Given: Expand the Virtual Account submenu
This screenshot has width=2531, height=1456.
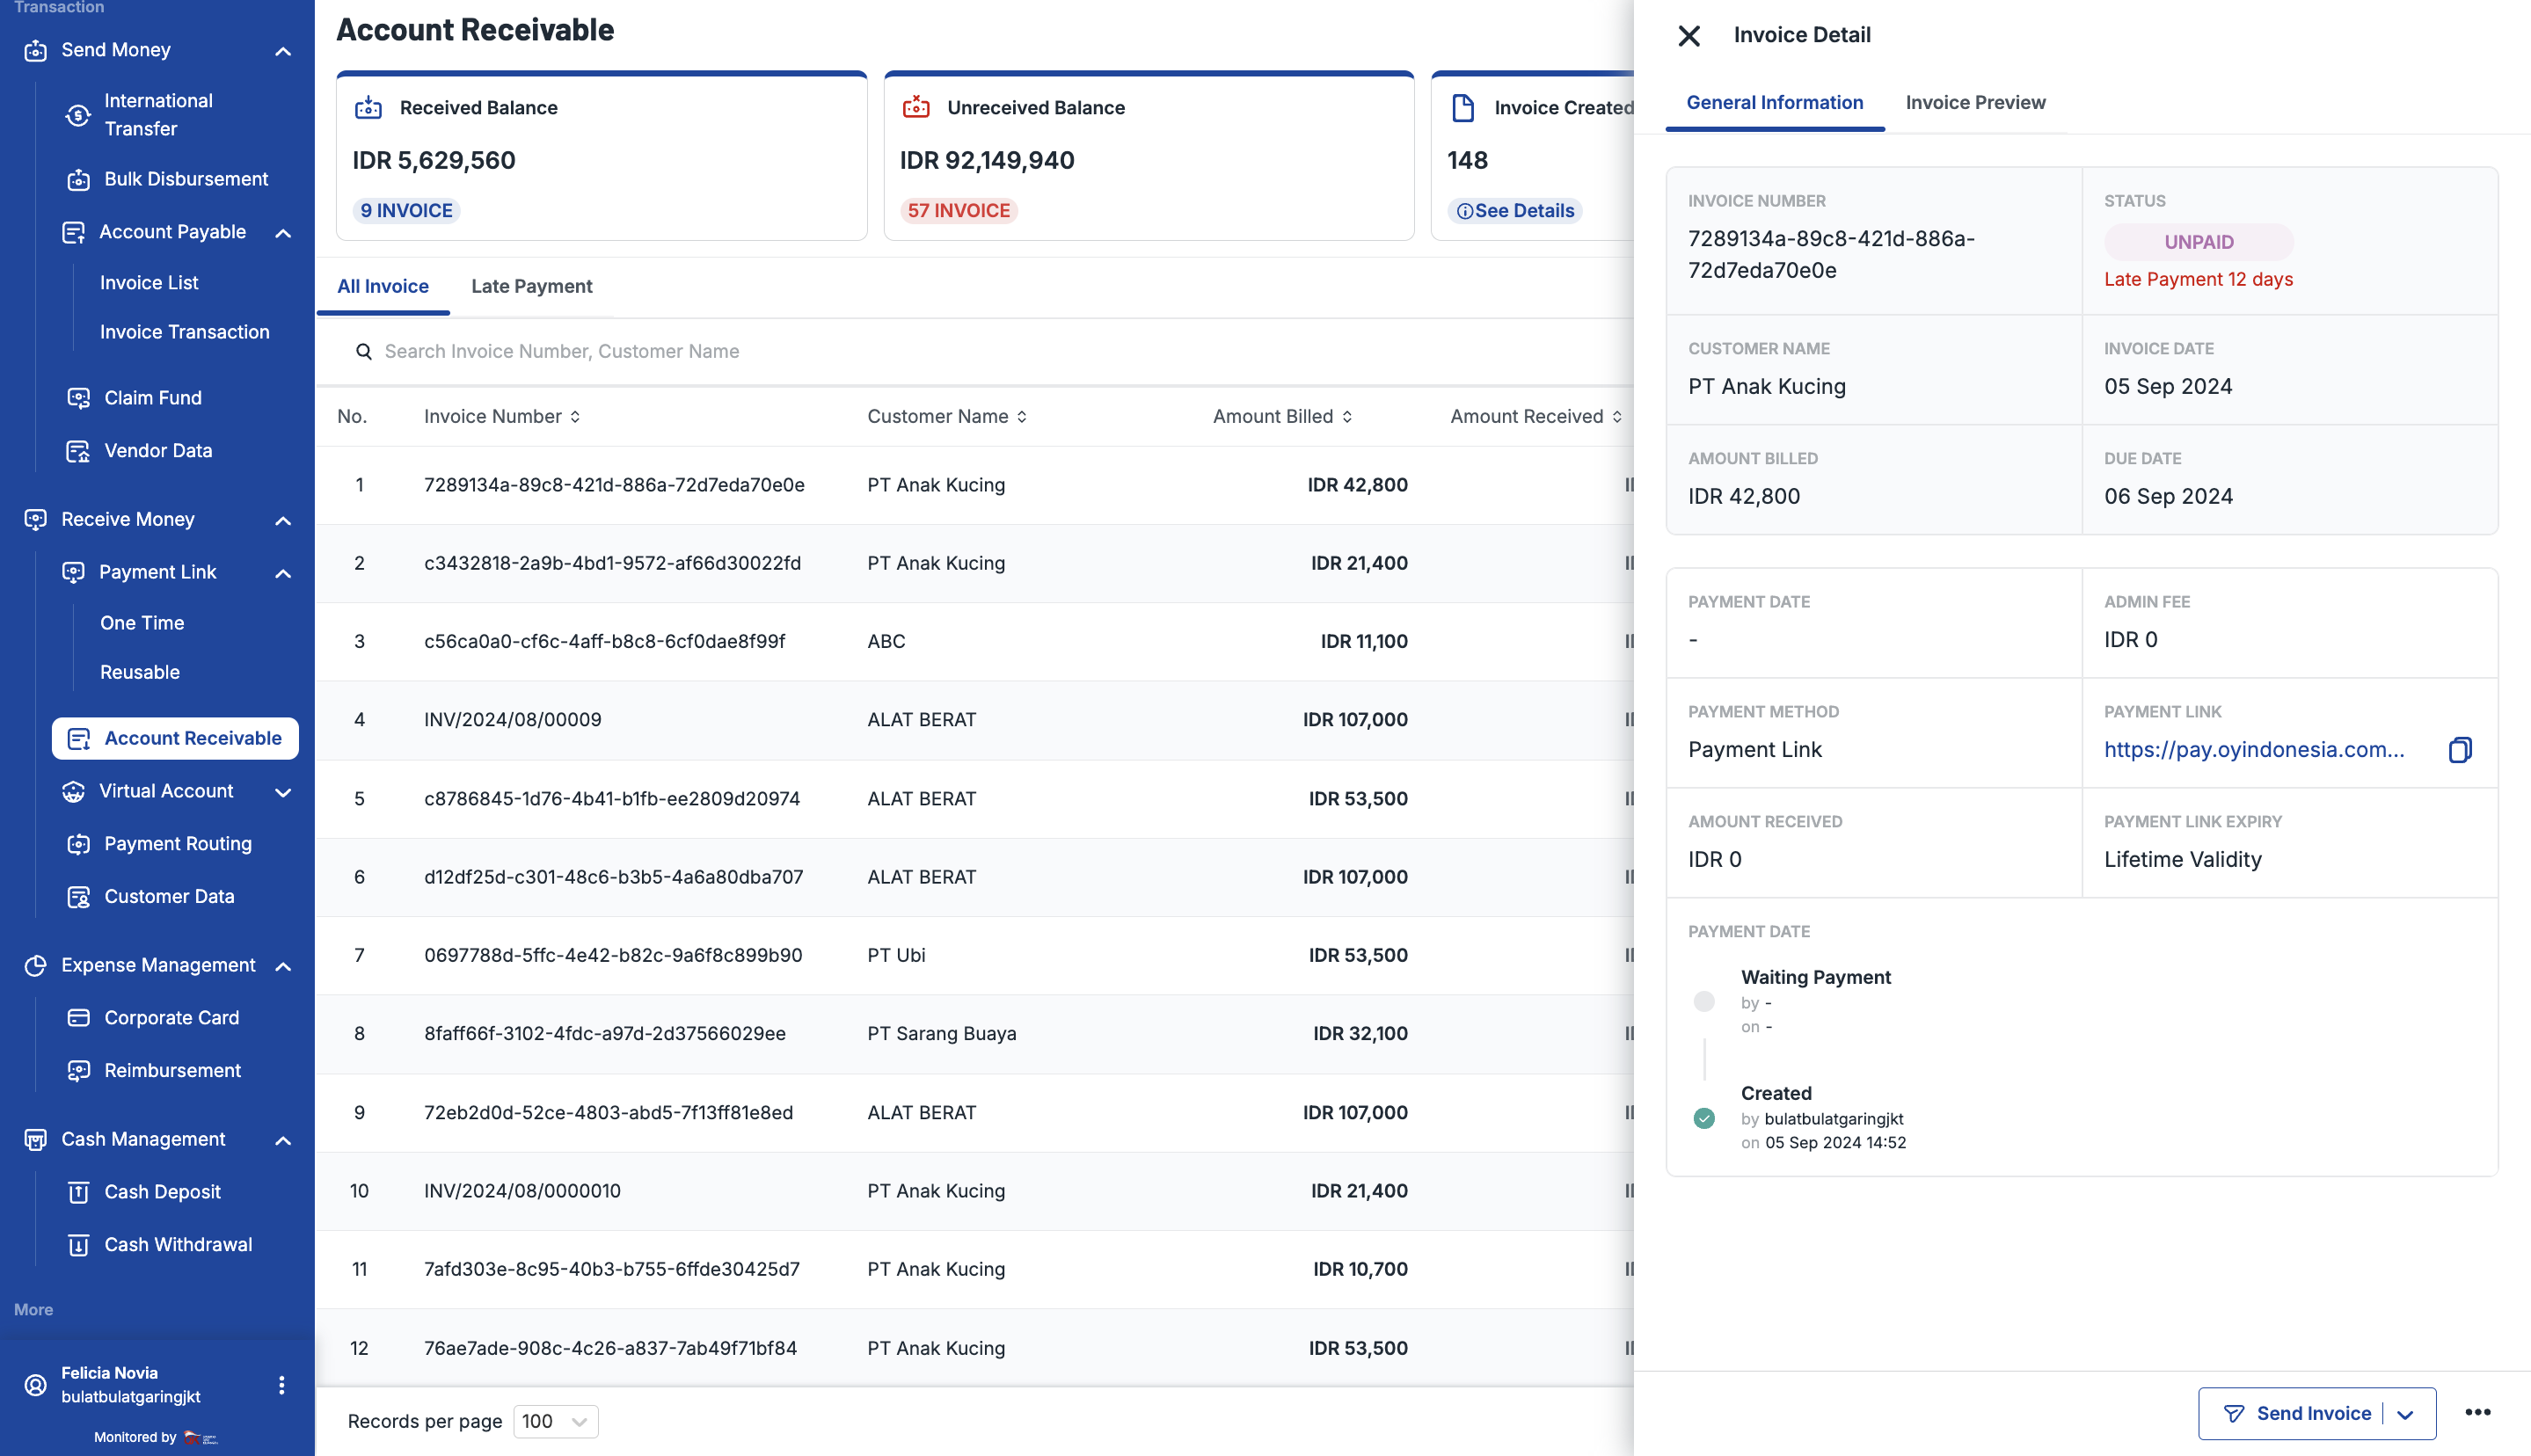Looking at the screenshot, I should [283, 792].
